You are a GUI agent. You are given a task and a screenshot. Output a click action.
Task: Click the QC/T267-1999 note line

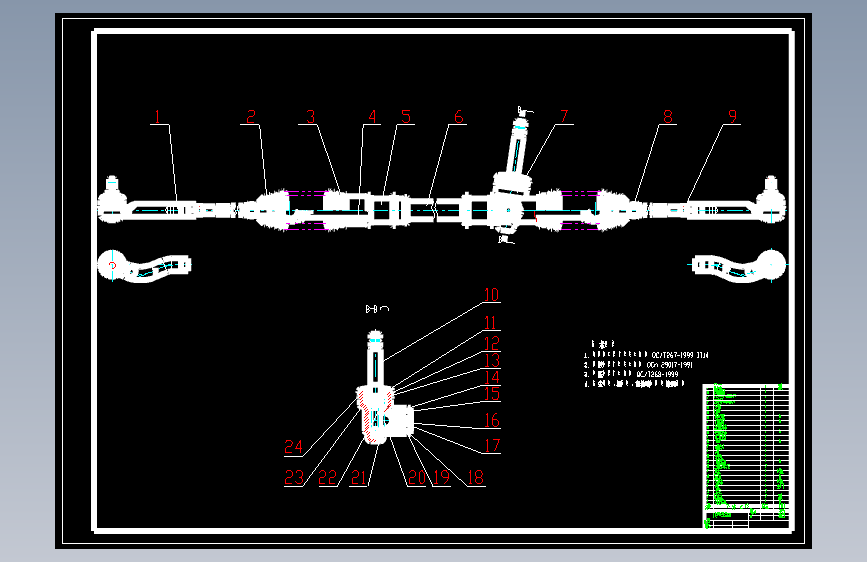click(x=646, y=355)
